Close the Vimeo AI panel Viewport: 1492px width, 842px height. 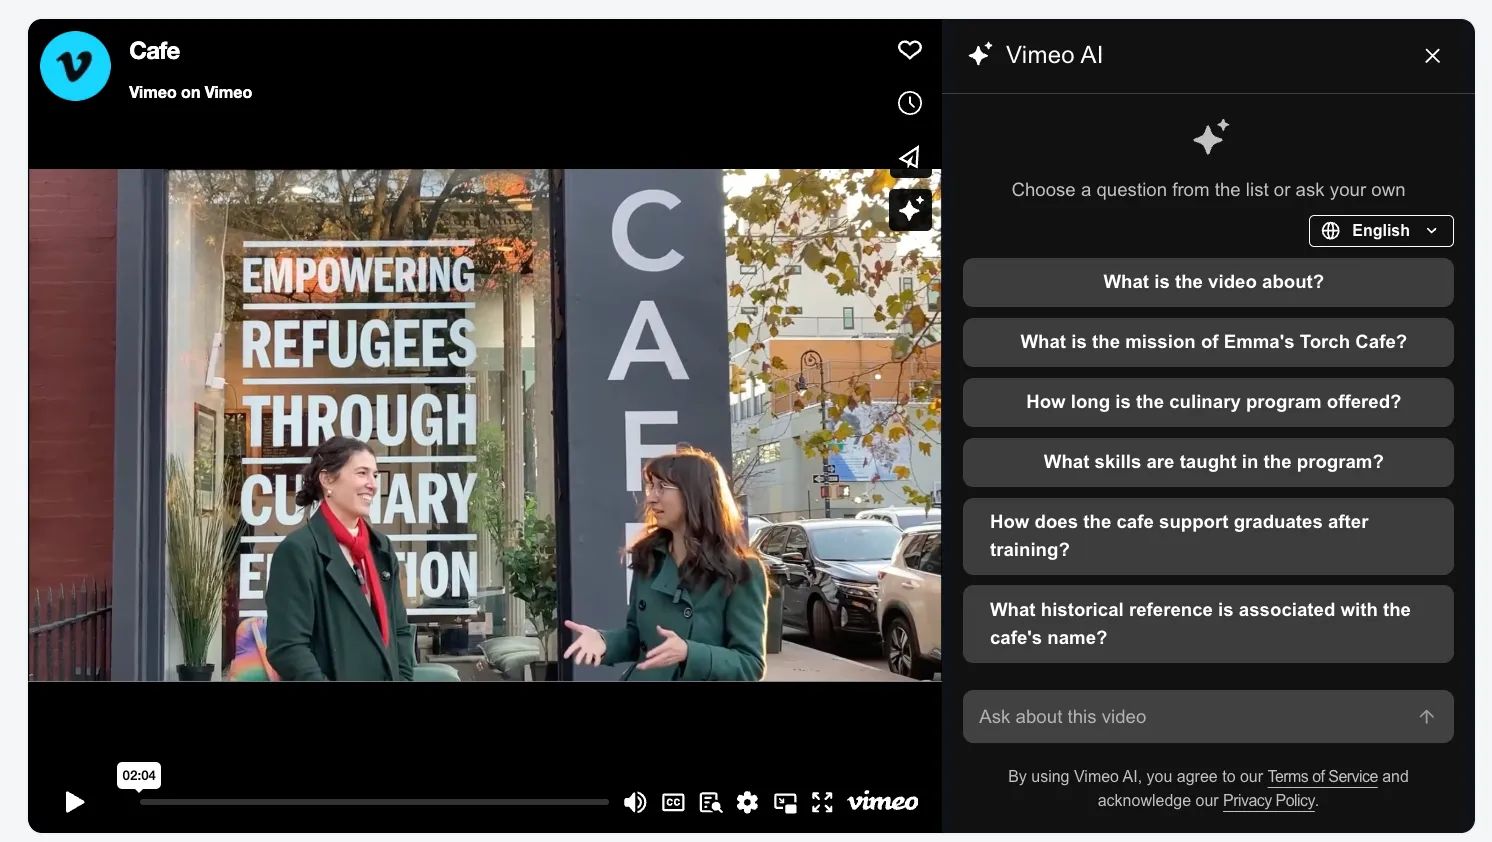(x=1432, y=56)
